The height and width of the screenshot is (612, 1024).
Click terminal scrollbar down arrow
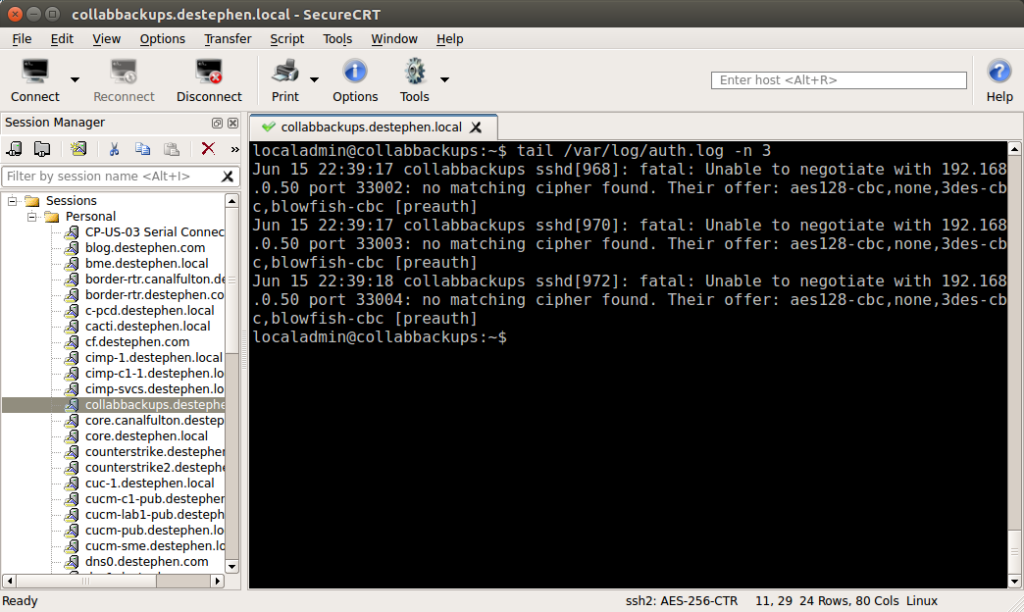1014,581
